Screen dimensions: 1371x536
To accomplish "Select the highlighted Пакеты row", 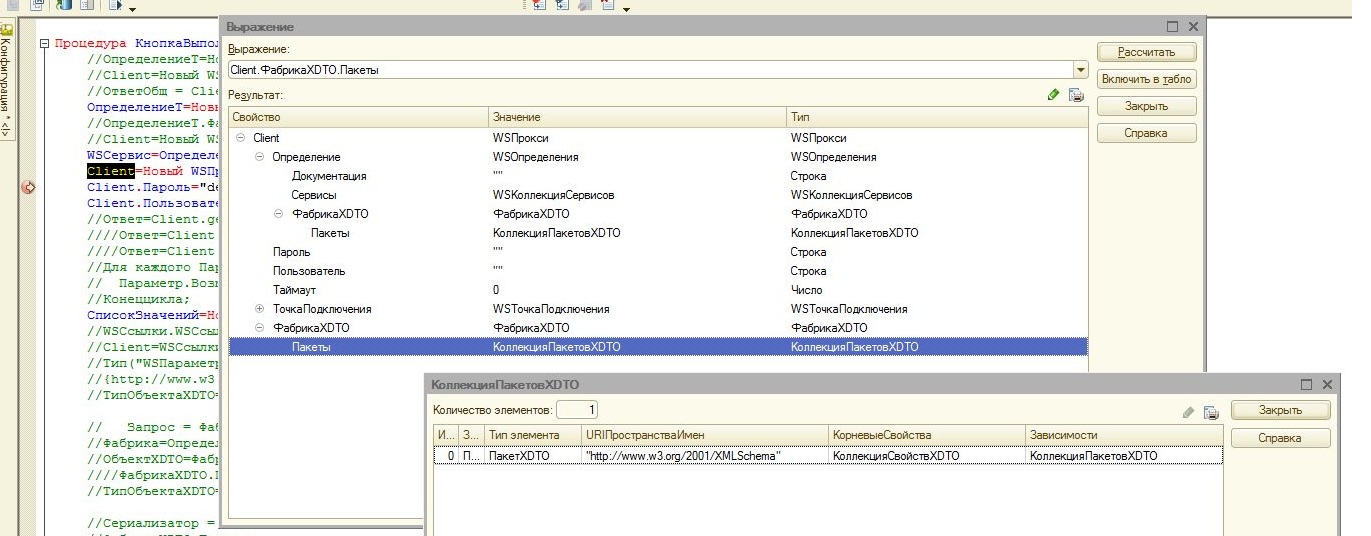I will (x=658, y=347).
